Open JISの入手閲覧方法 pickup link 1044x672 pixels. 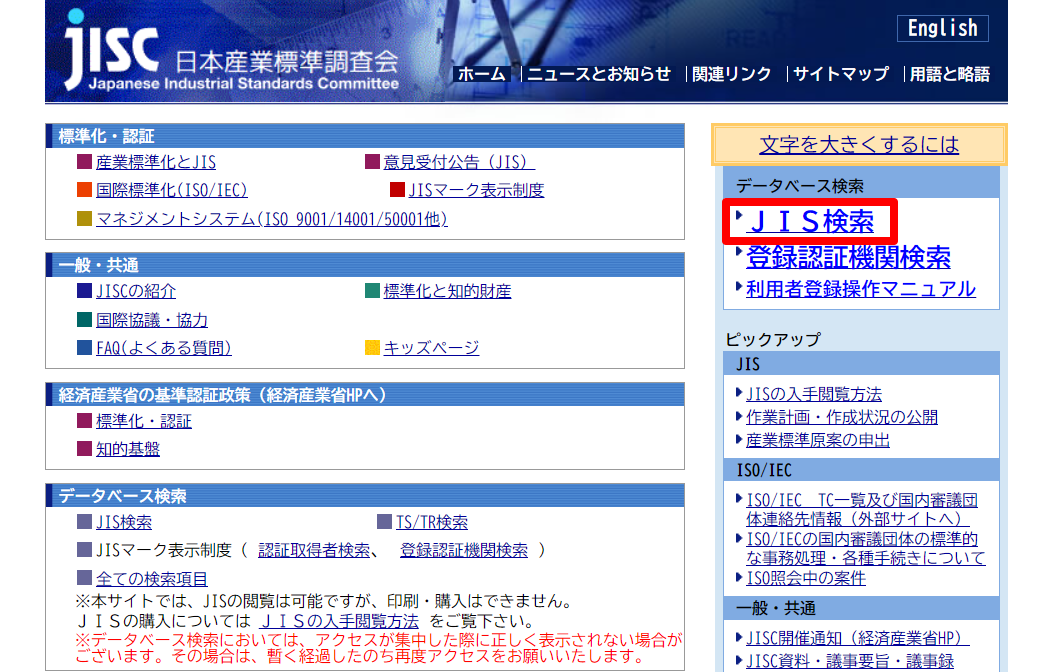click(814, 394)
